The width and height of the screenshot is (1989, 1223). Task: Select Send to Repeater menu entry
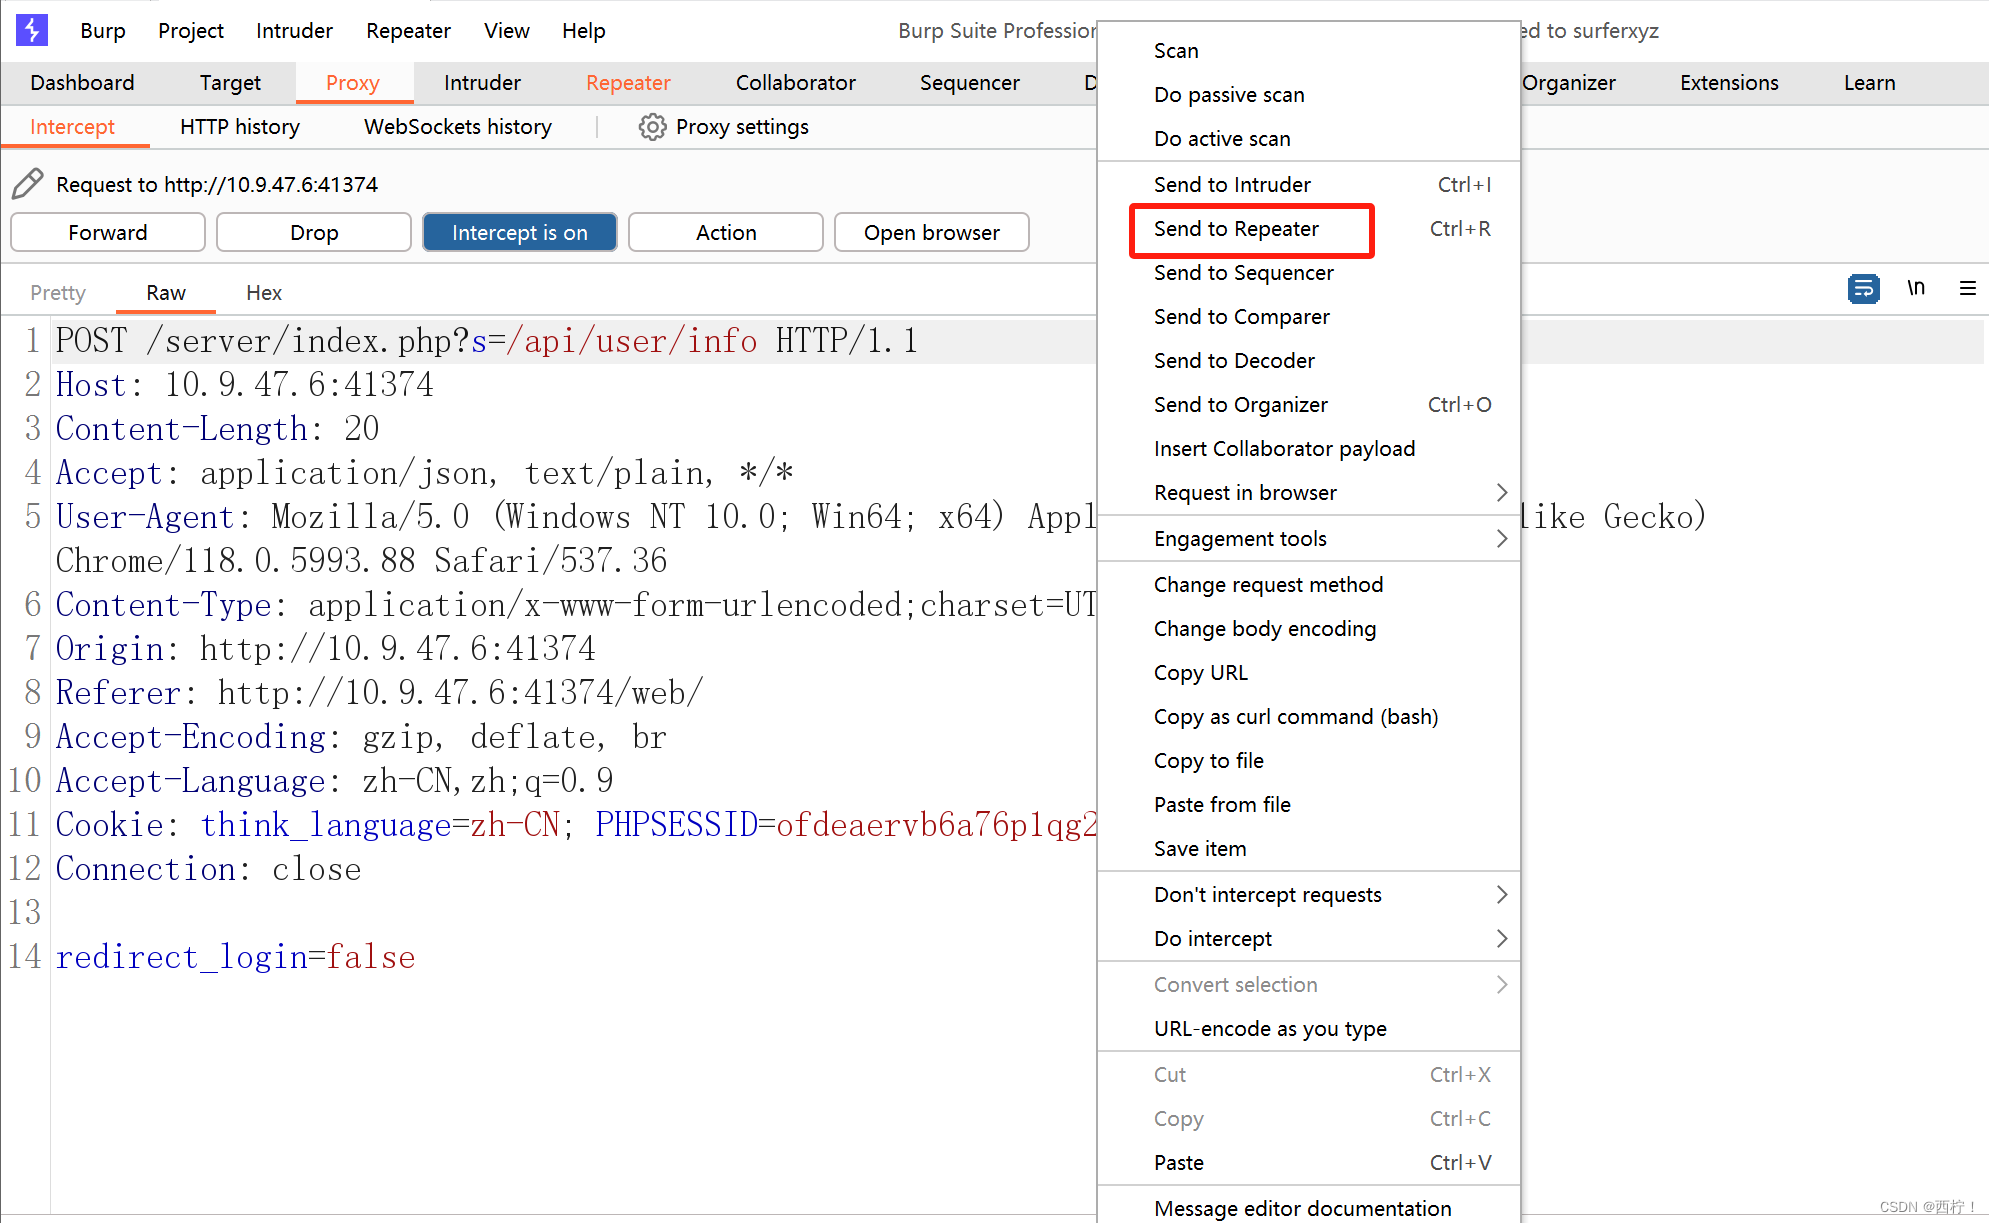click(1236, 229)
